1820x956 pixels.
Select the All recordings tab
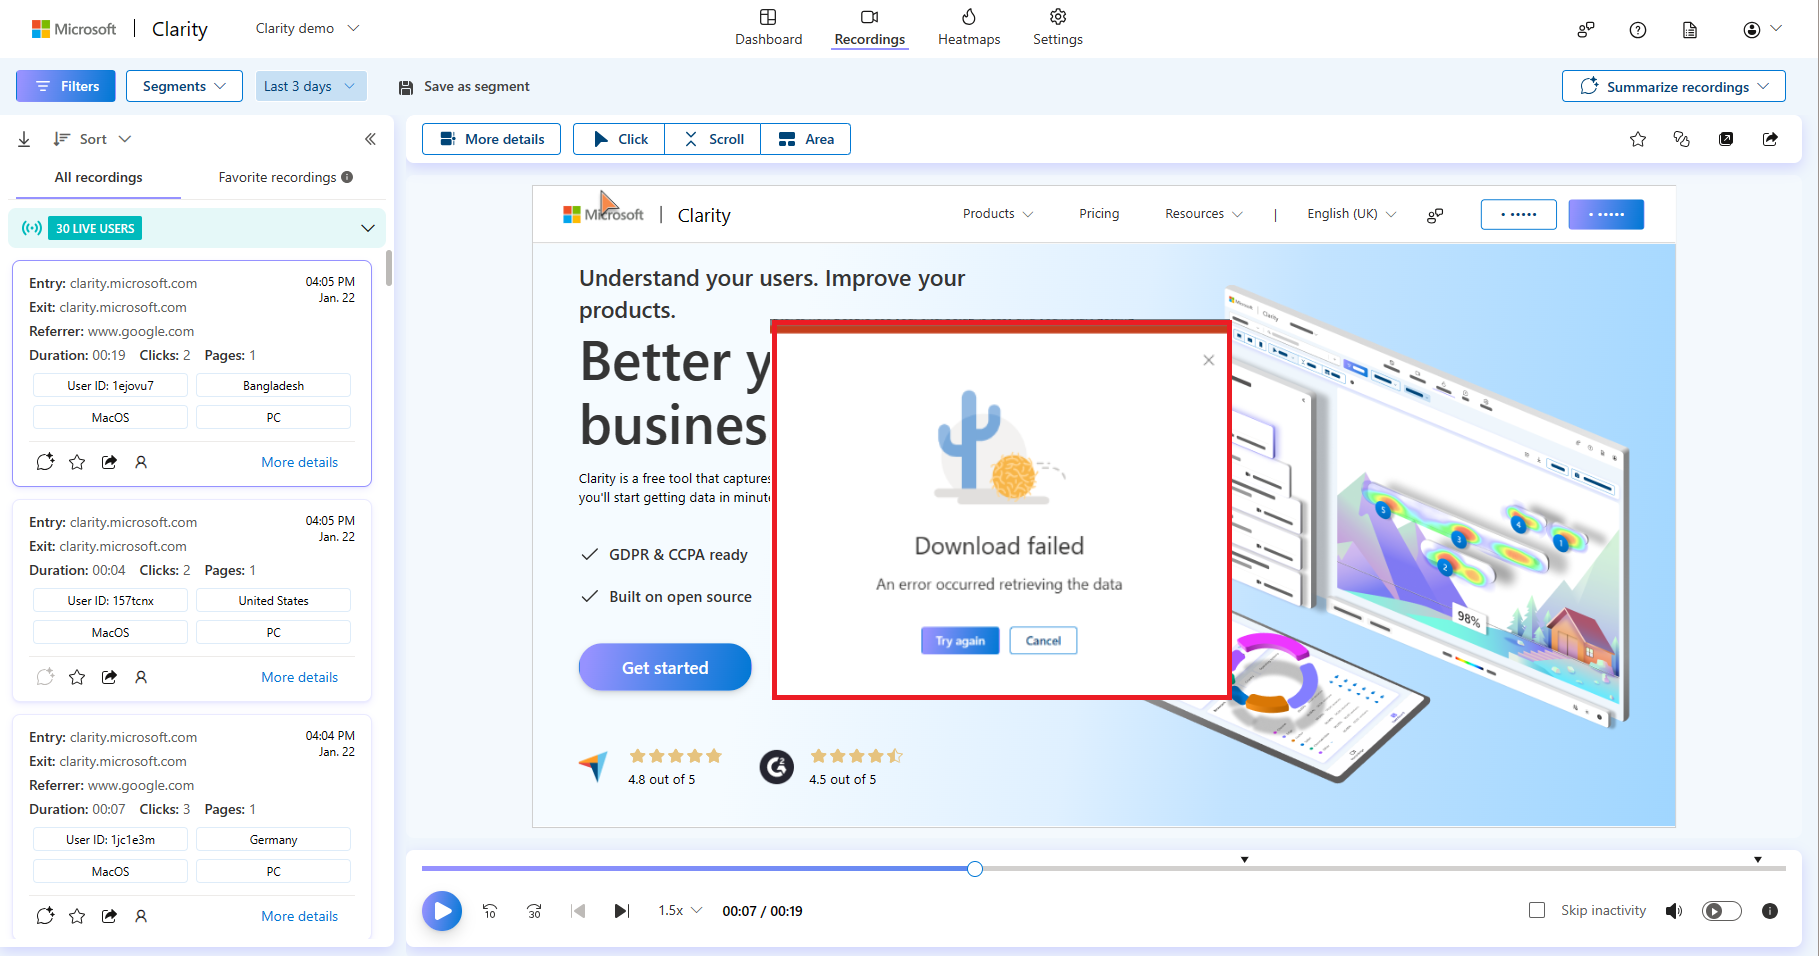click(98, 177)
